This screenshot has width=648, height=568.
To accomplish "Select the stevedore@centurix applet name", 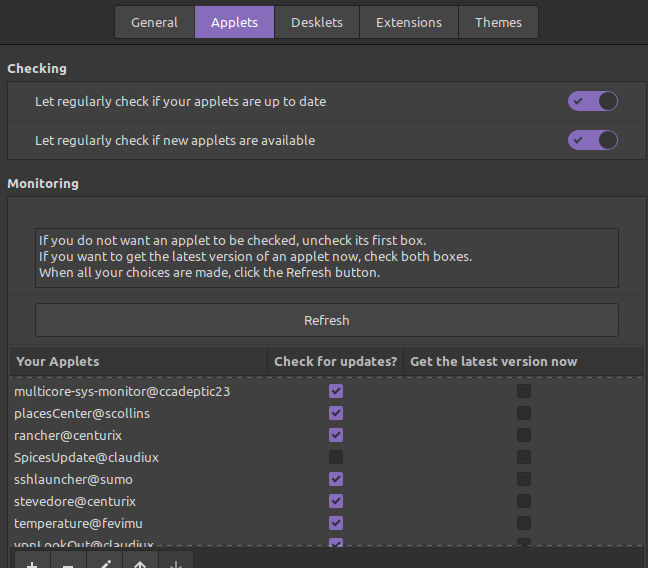I will point(75,501).
